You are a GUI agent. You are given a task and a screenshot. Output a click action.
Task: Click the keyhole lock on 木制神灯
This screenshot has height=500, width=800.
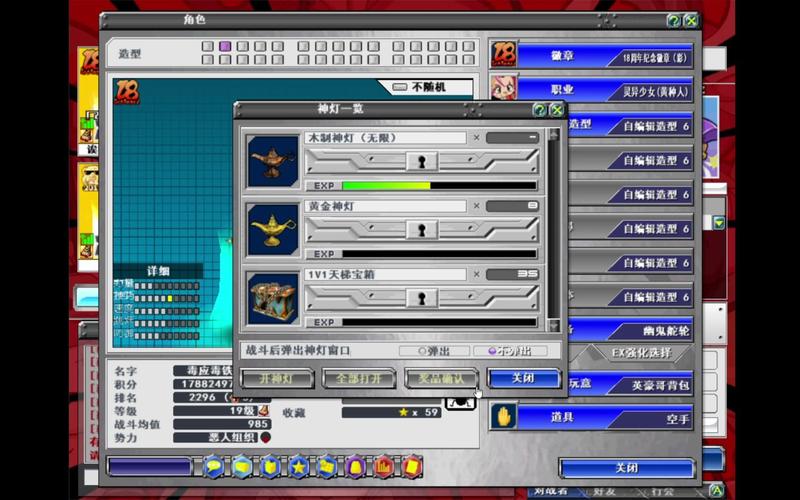(x=421, y=161)
